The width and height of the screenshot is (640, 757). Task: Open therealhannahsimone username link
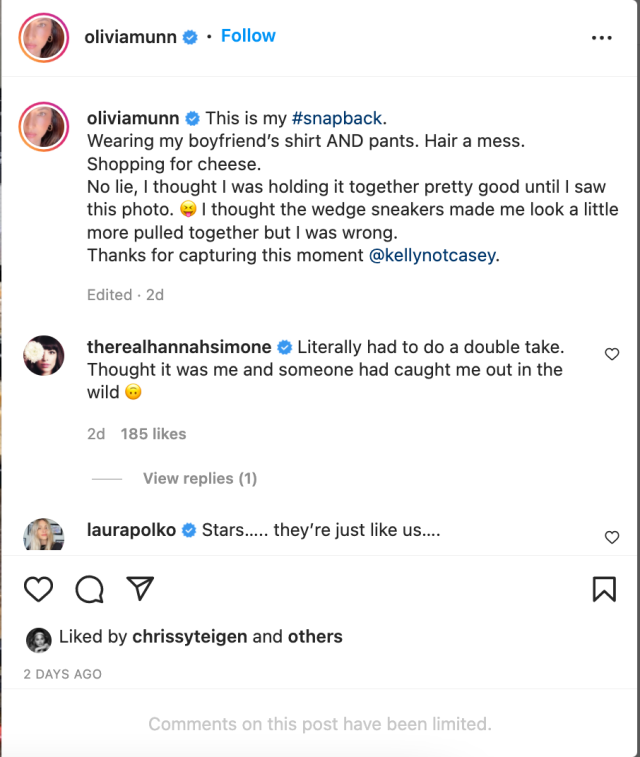(x=179, y=347)
